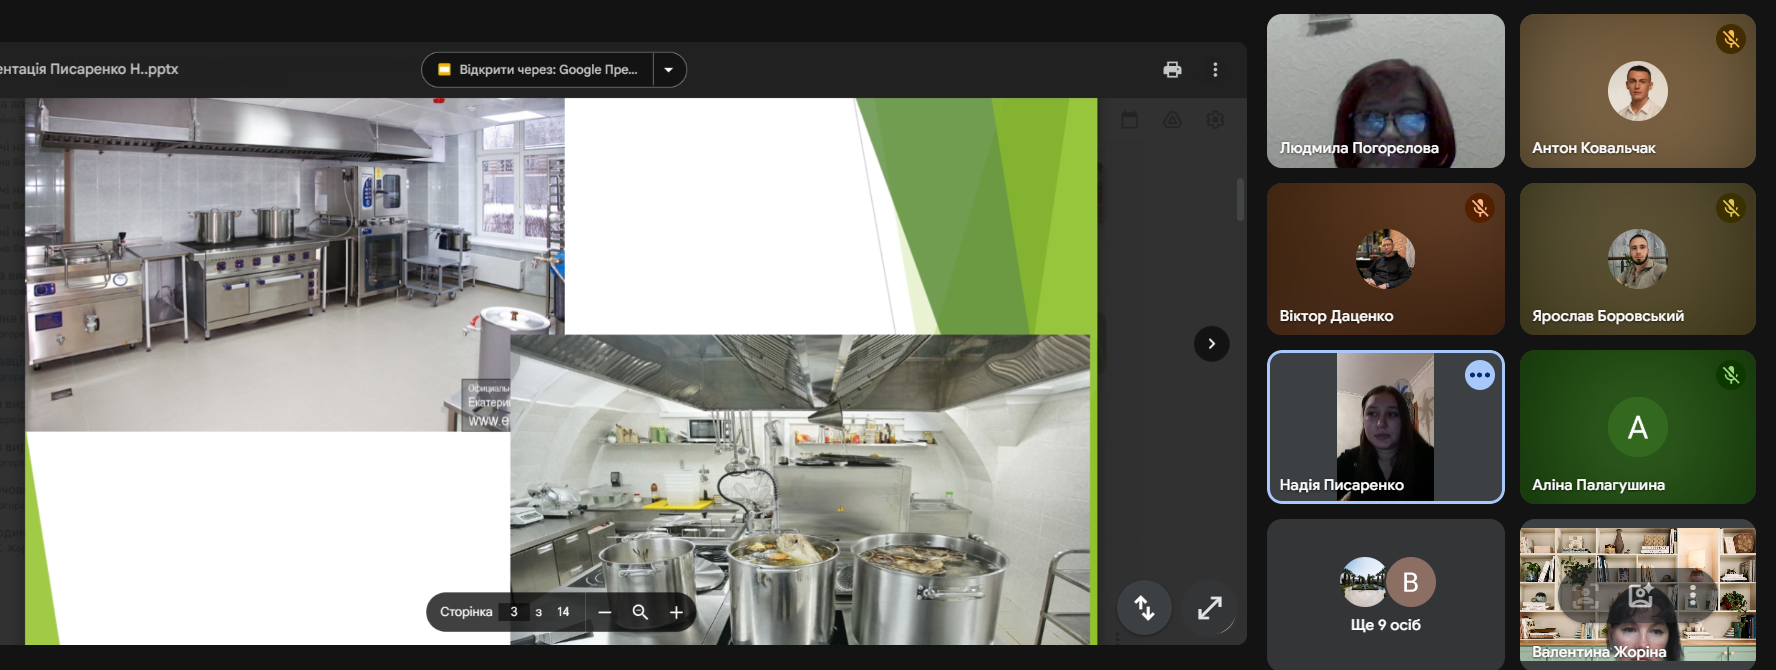
Task: Open visual effects on Валентина Жоріна tile
Action: coord(1640,596)
